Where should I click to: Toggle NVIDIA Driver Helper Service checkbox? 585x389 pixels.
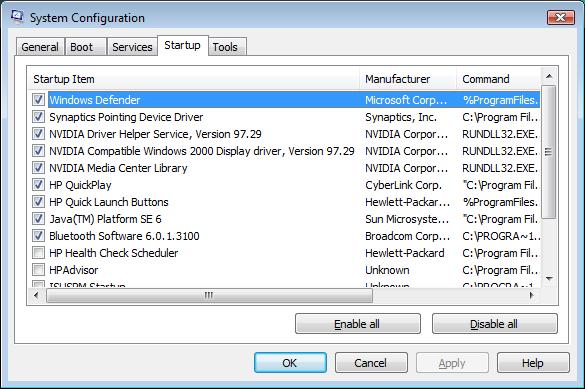point(38,134)
